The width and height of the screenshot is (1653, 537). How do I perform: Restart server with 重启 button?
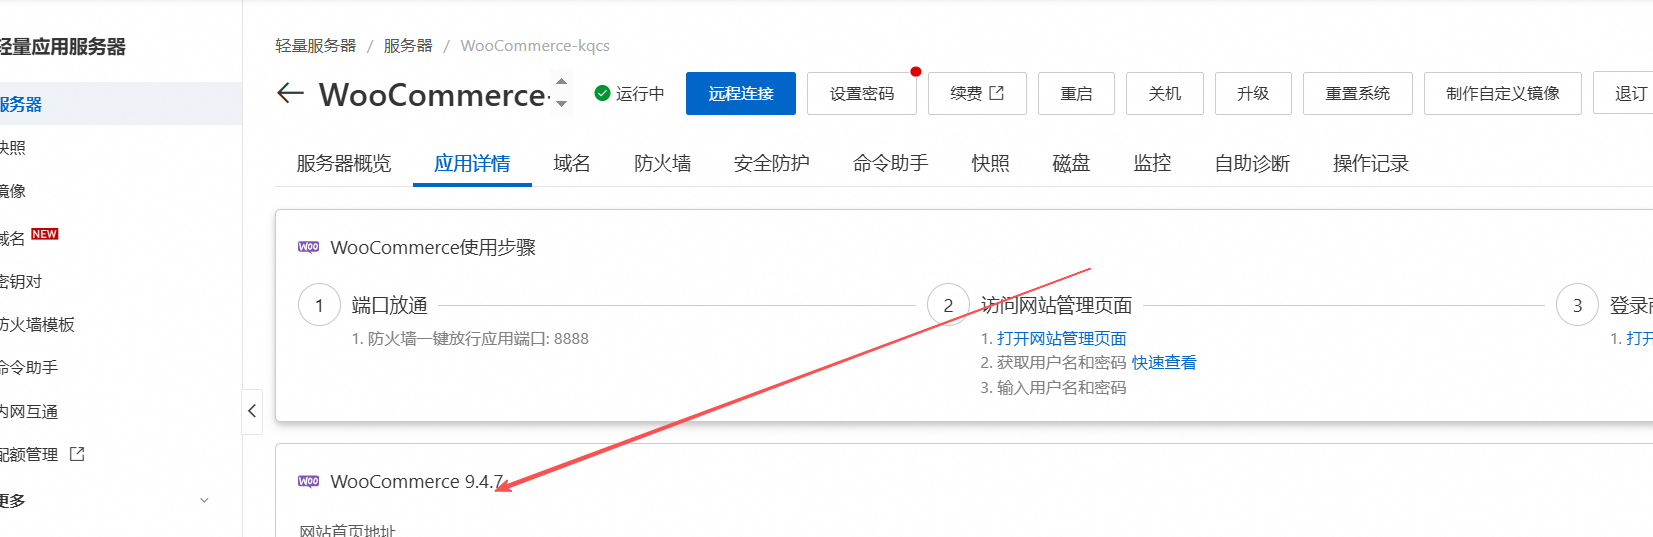(x=1077, y=94)
